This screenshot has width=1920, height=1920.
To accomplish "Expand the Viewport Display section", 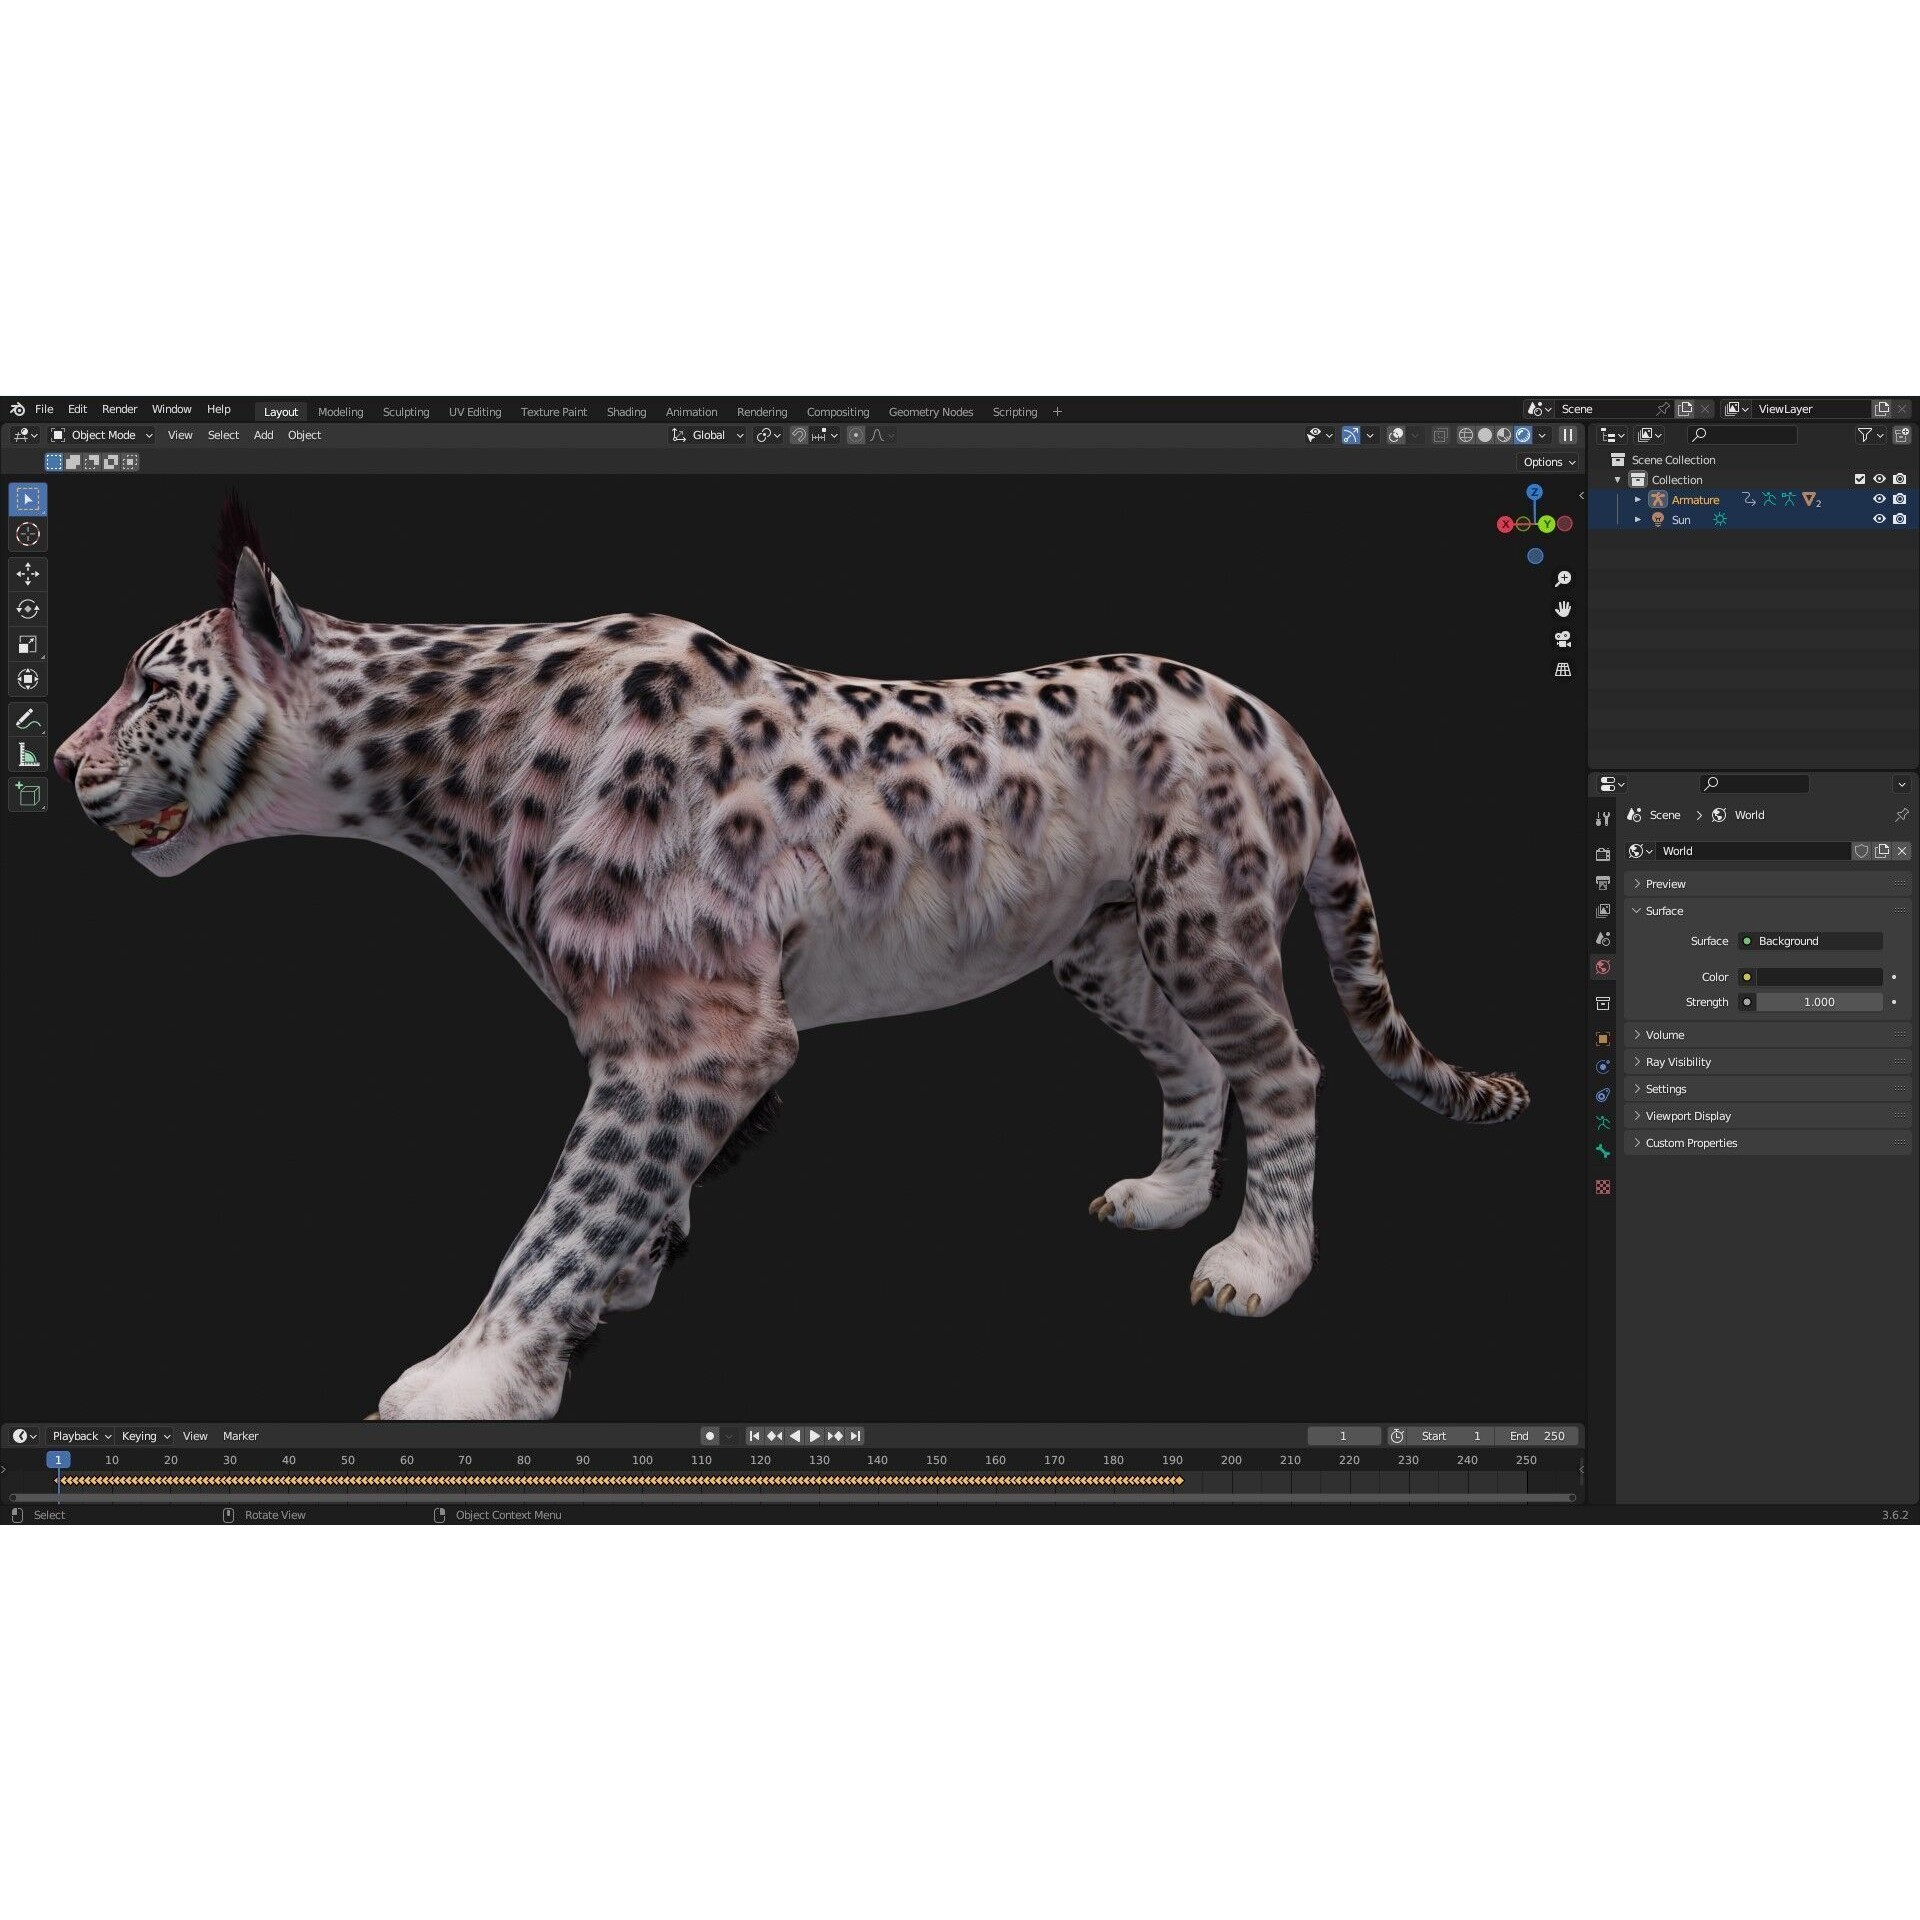I will pos(1688,1115).
